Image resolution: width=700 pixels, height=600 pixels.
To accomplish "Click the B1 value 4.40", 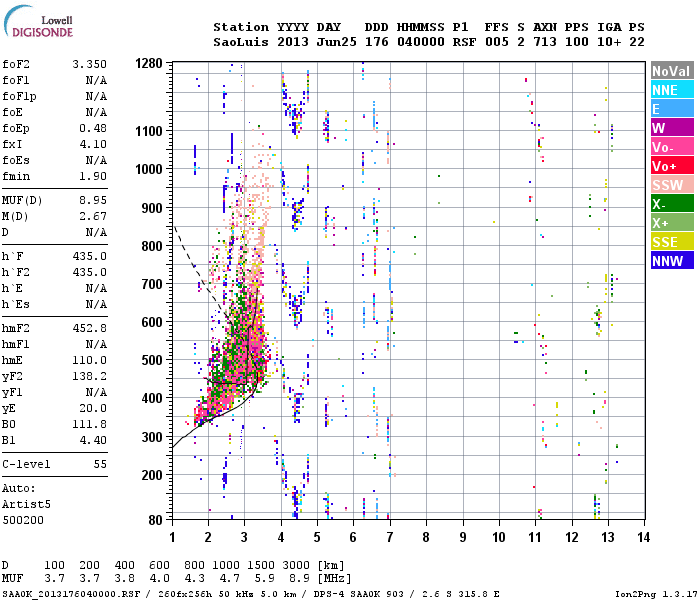I will tap(93, 440).
